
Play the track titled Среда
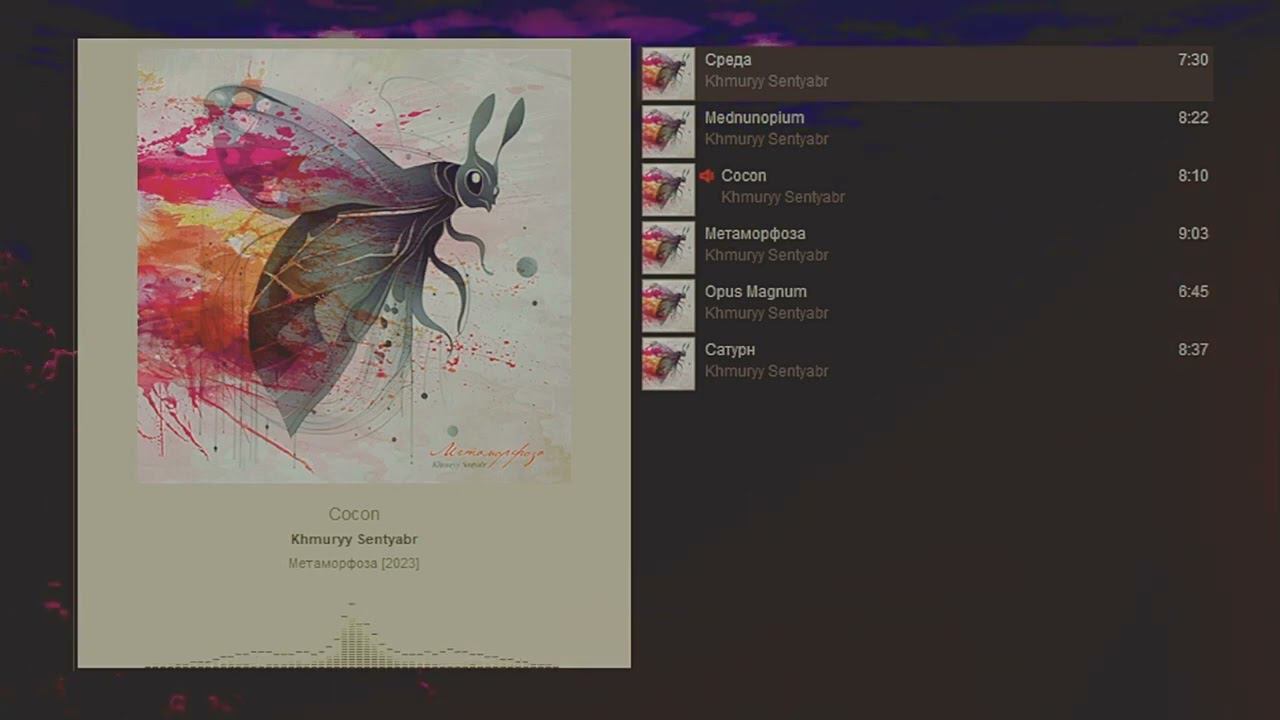click(728, 60)
